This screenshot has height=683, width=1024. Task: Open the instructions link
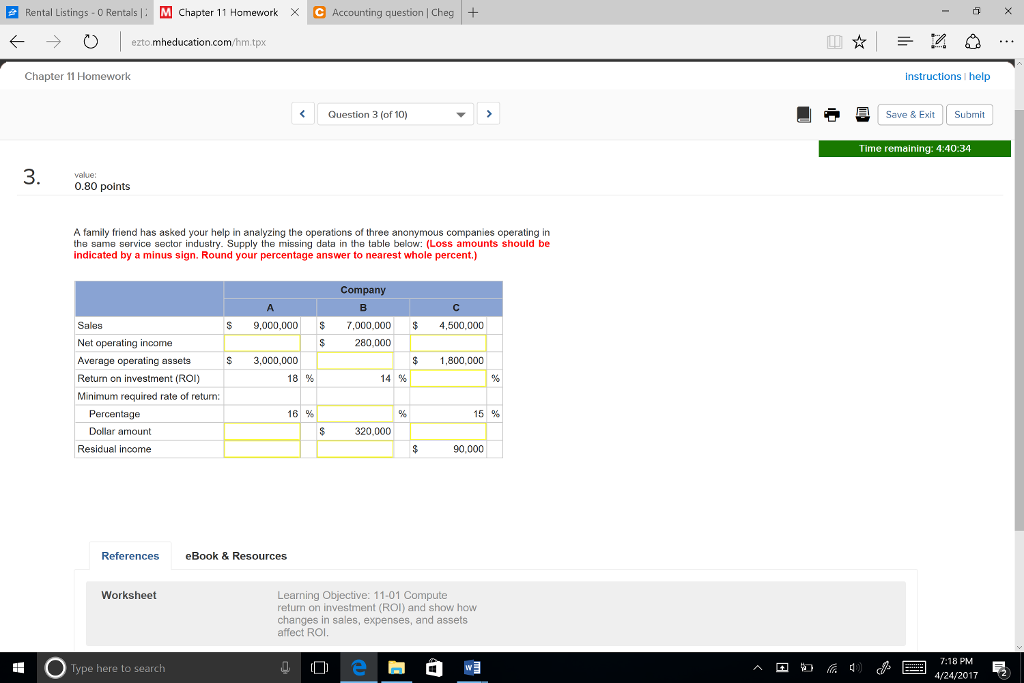(x=933, y=76)
